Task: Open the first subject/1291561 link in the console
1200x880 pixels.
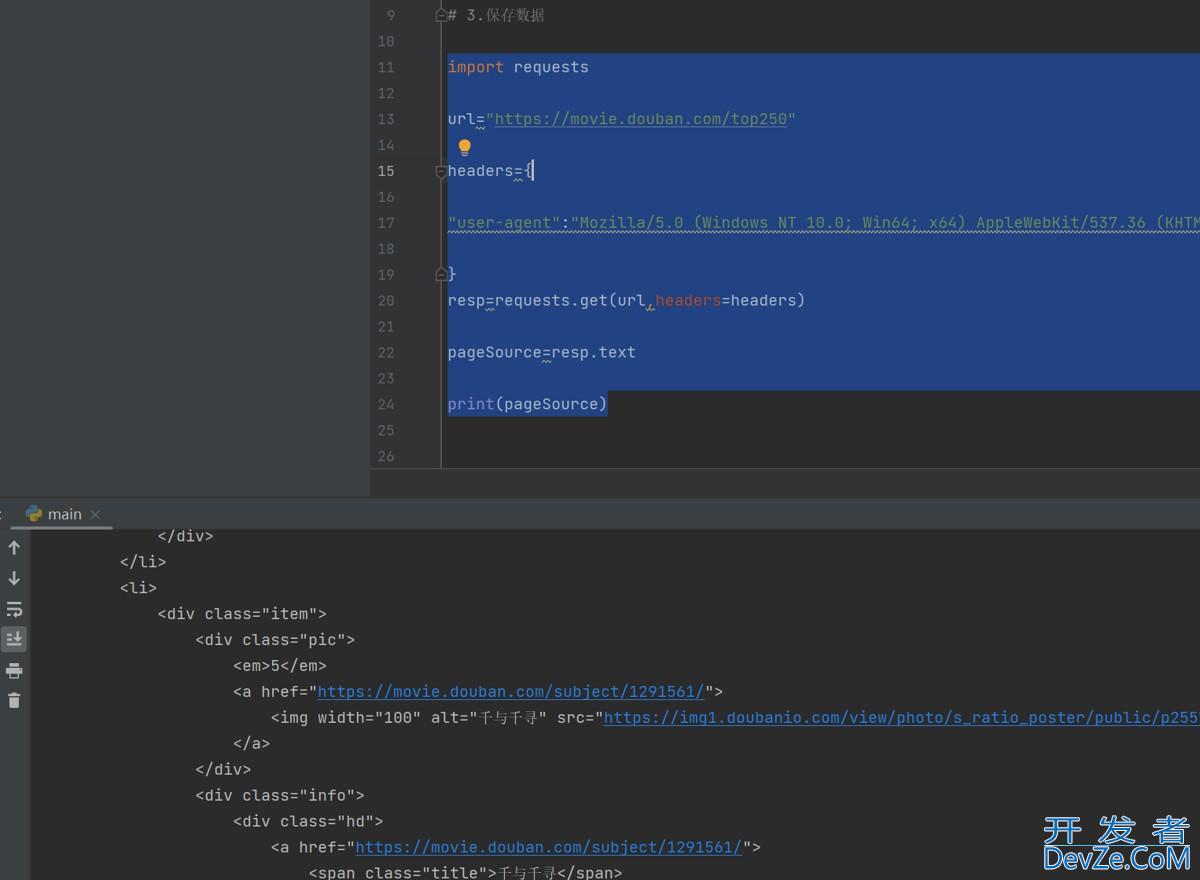Action: point(510,692)
